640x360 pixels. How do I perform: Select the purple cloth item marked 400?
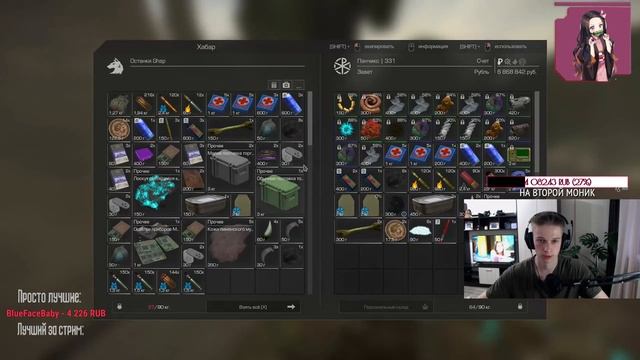[x=144, y=155]
